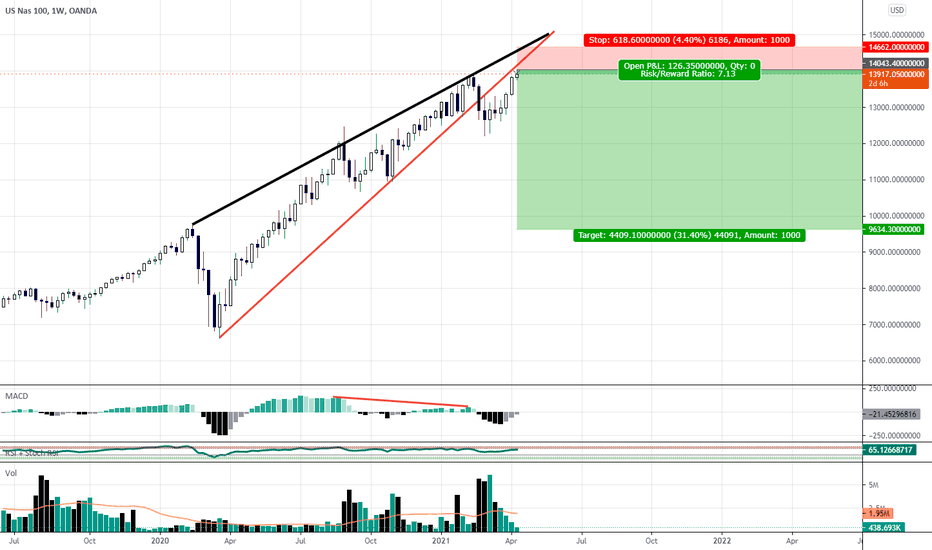Click the 2020 label on the time axis

coord(160,541)
